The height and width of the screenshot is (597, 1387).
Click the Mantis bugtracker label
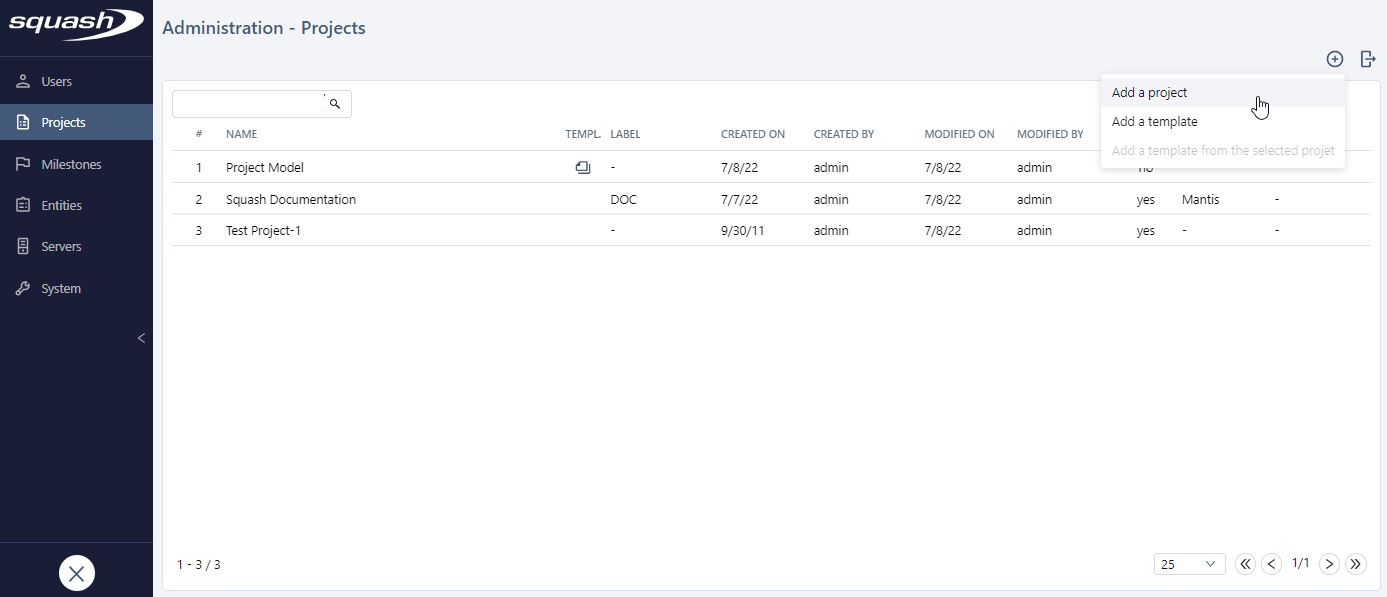pos(1200,199)
